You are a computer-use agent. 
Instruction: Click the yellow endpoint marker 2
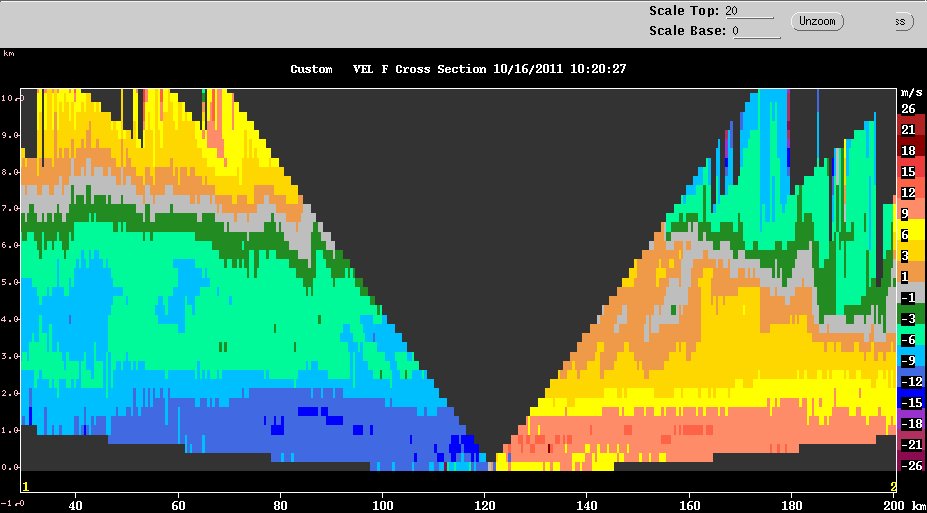[x=893, y=487]
